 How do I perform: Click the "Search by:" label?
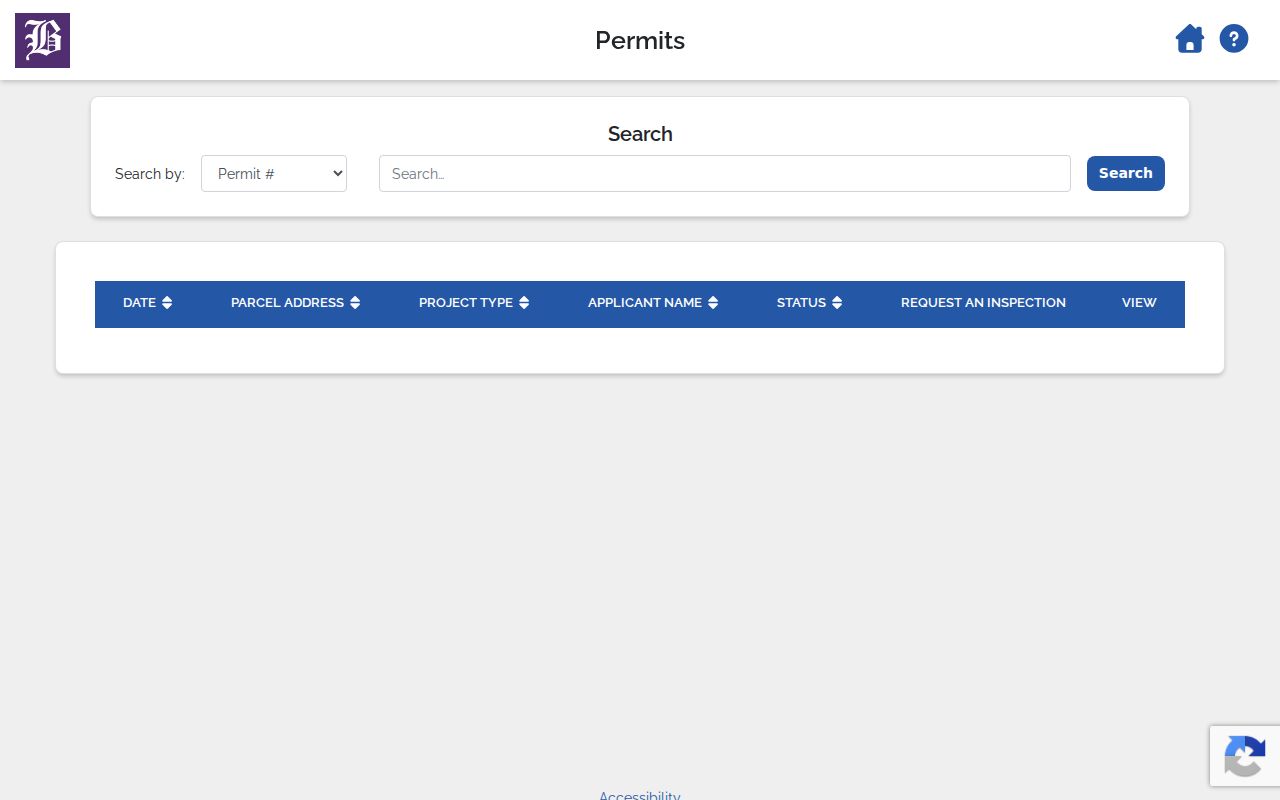pos(150,174)
